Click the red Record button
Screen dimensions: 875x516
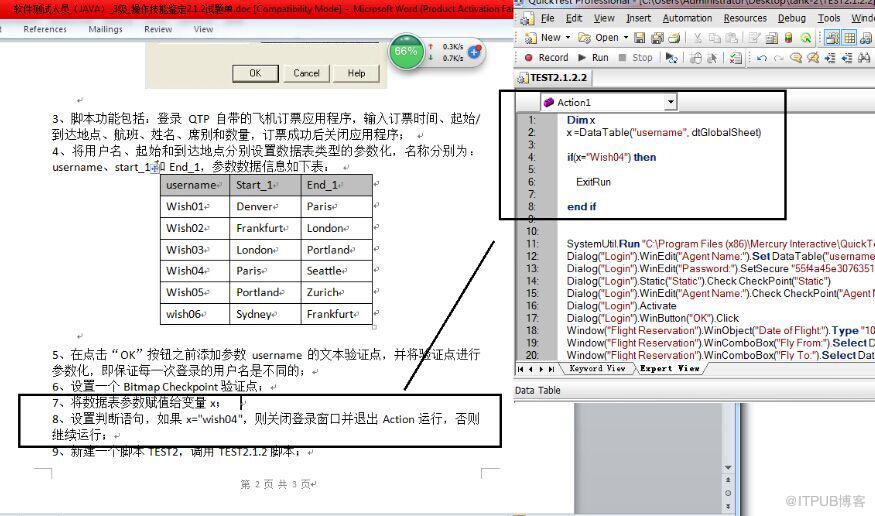point(546,57)
